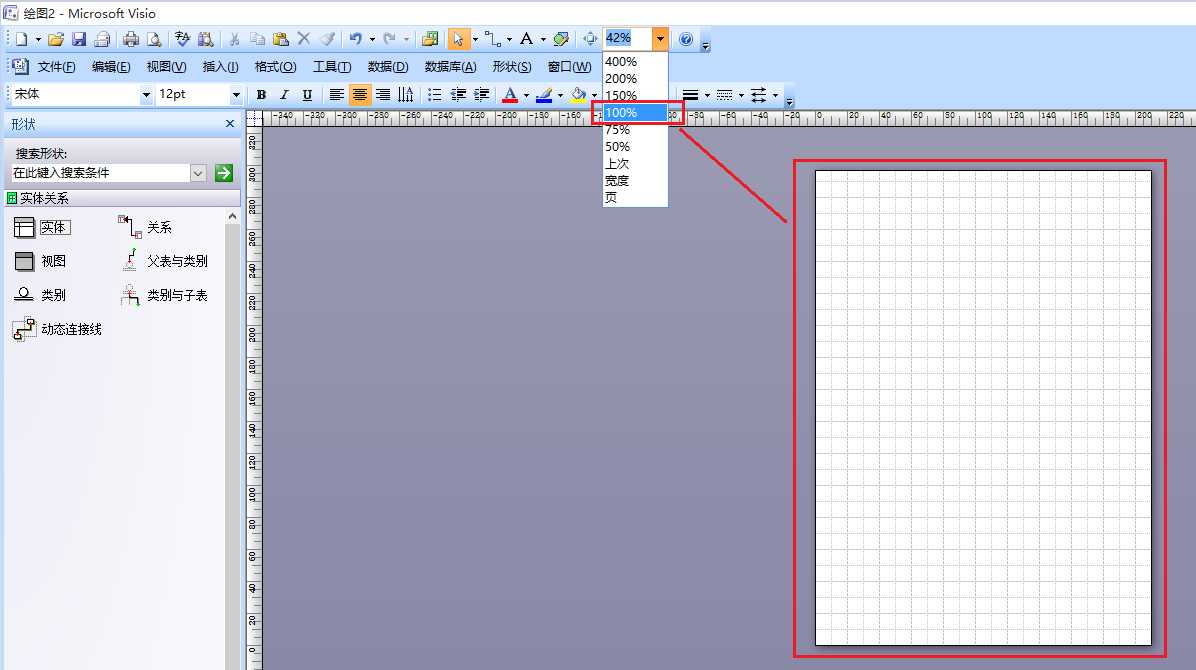Select the Pointer tool

pos(458,38)
